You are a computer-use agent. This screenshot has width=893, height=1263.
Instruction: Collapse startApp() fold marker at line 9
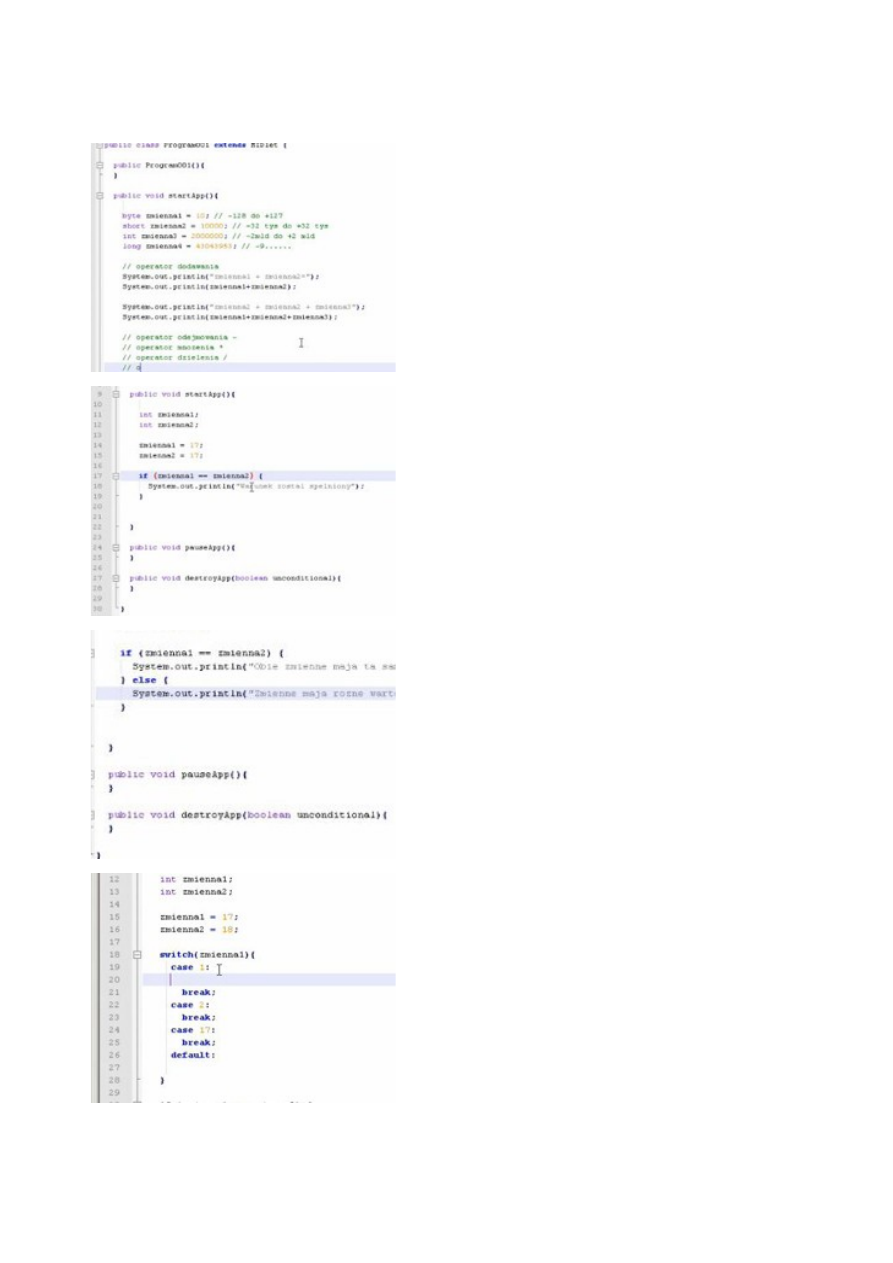(x=117, y=395)
